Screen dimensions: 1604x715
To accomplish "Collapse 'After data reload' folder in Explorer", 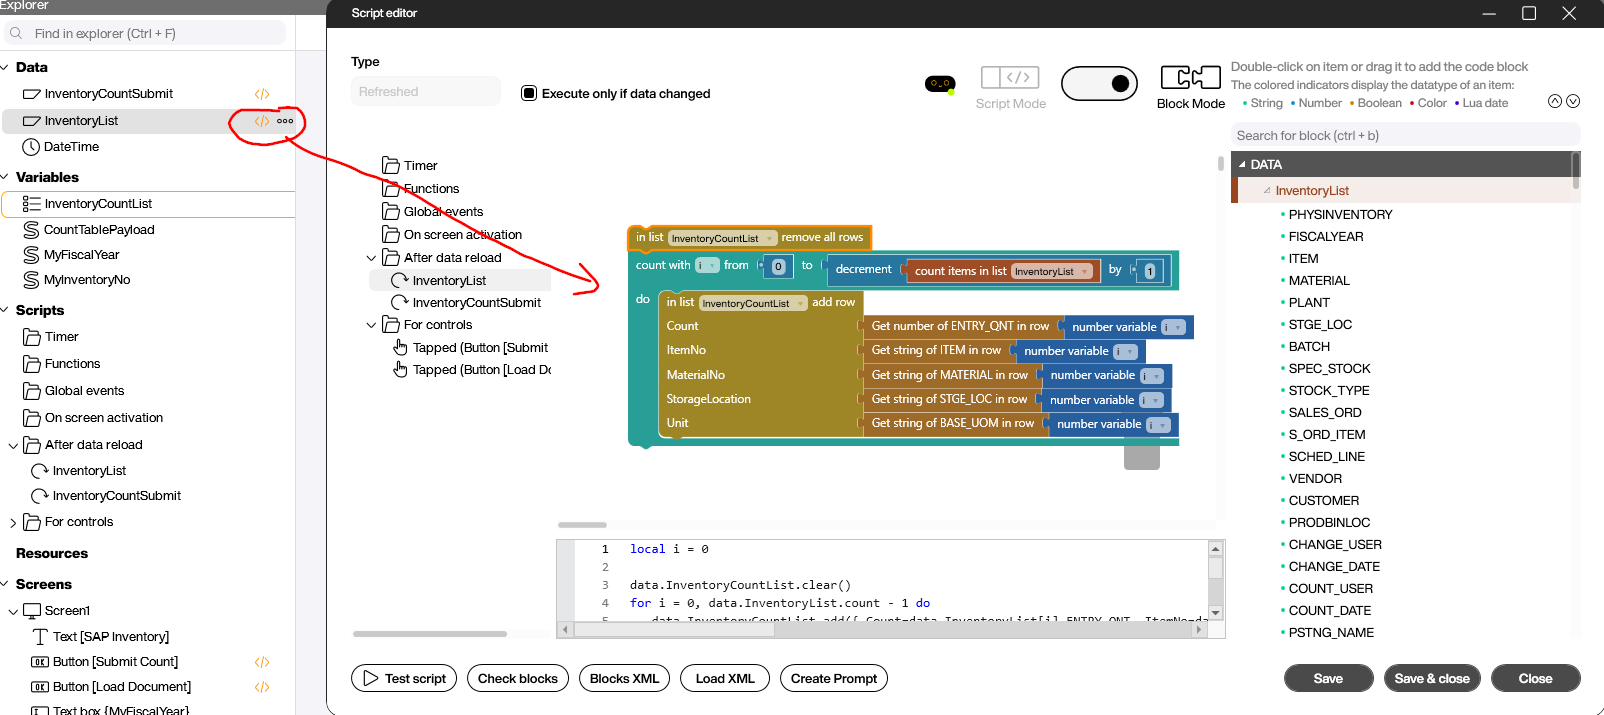I will click(x=13, y=446).
